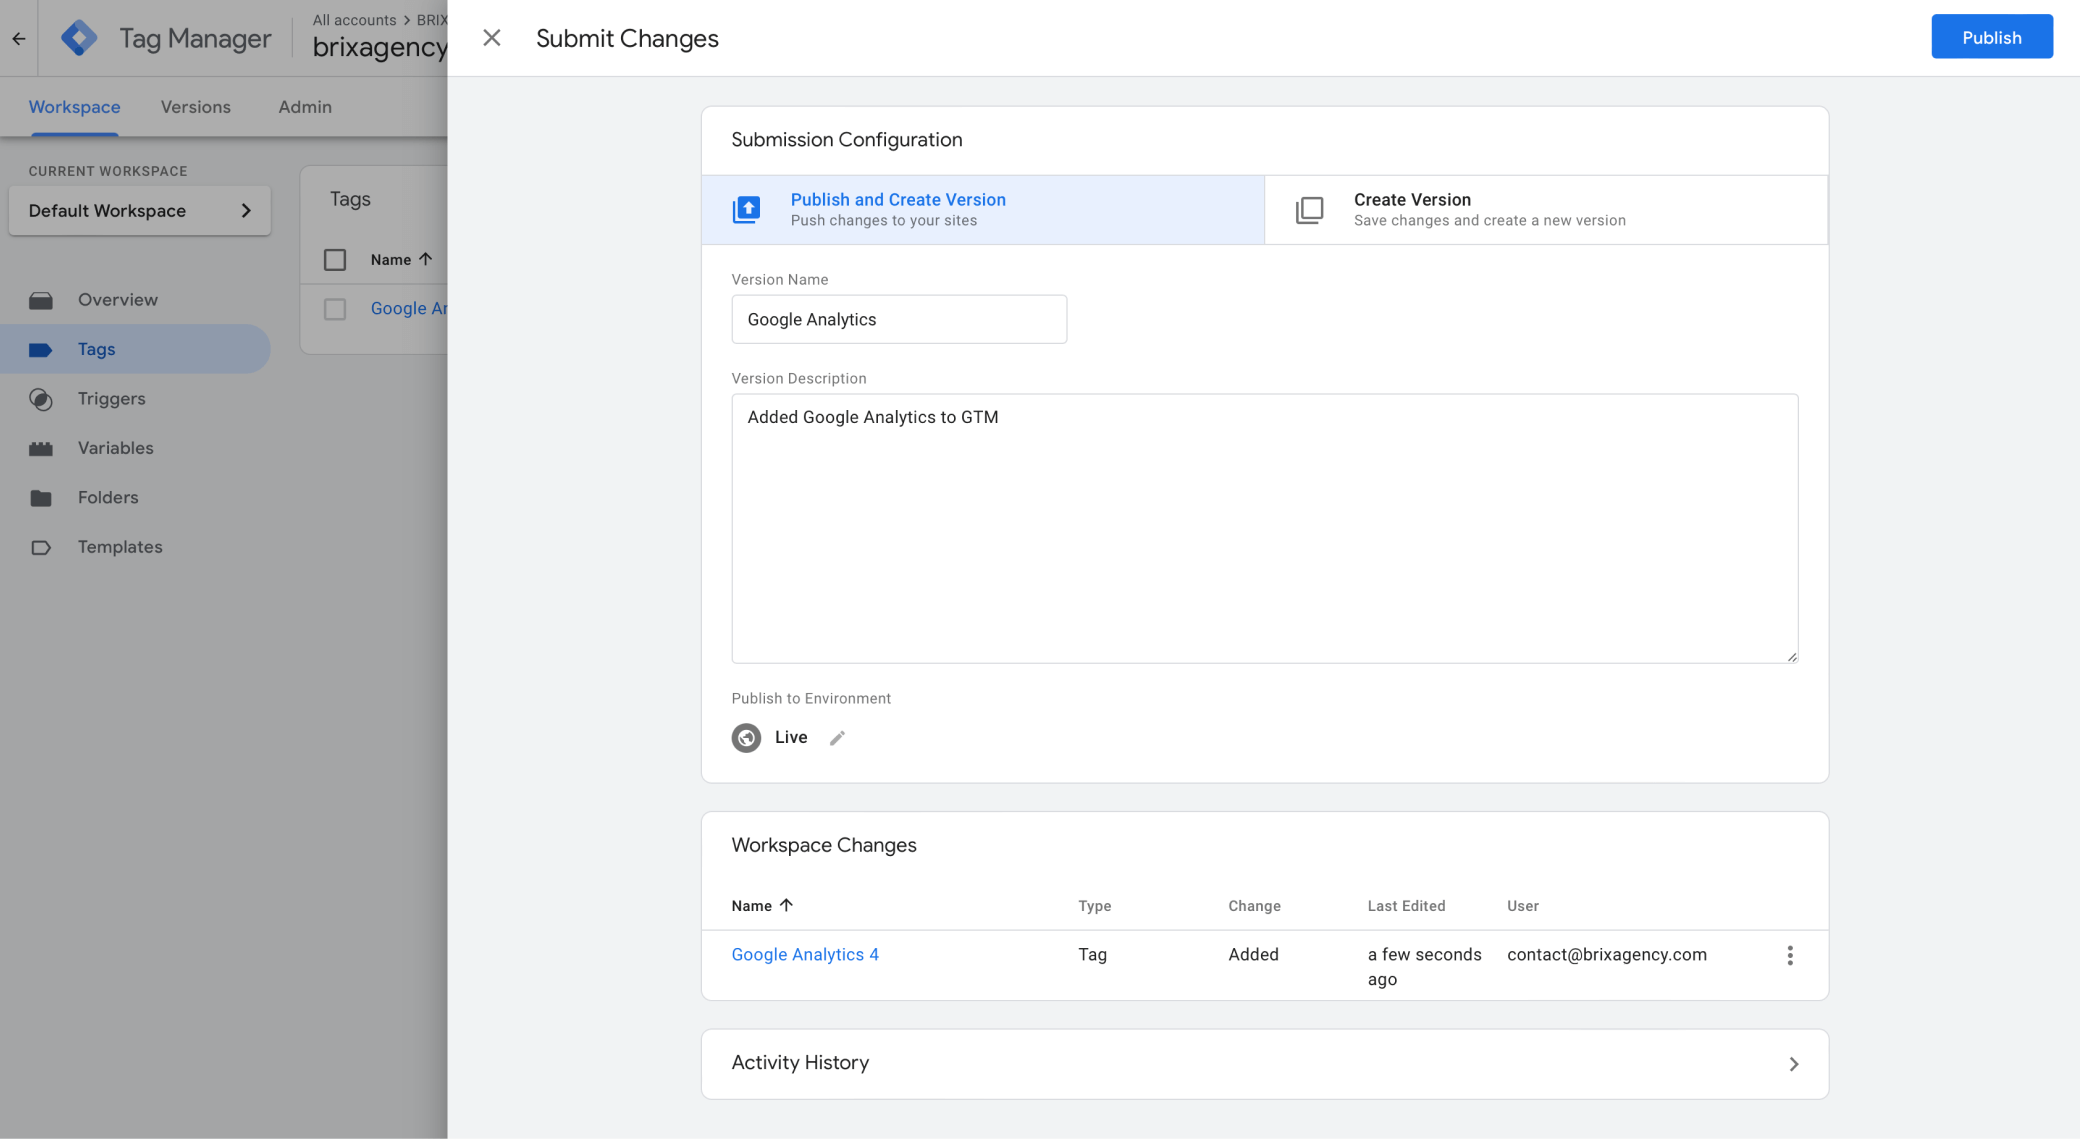Click the Publish button
This screenshot has height=1140, width=2081.
click(1991, 37)
